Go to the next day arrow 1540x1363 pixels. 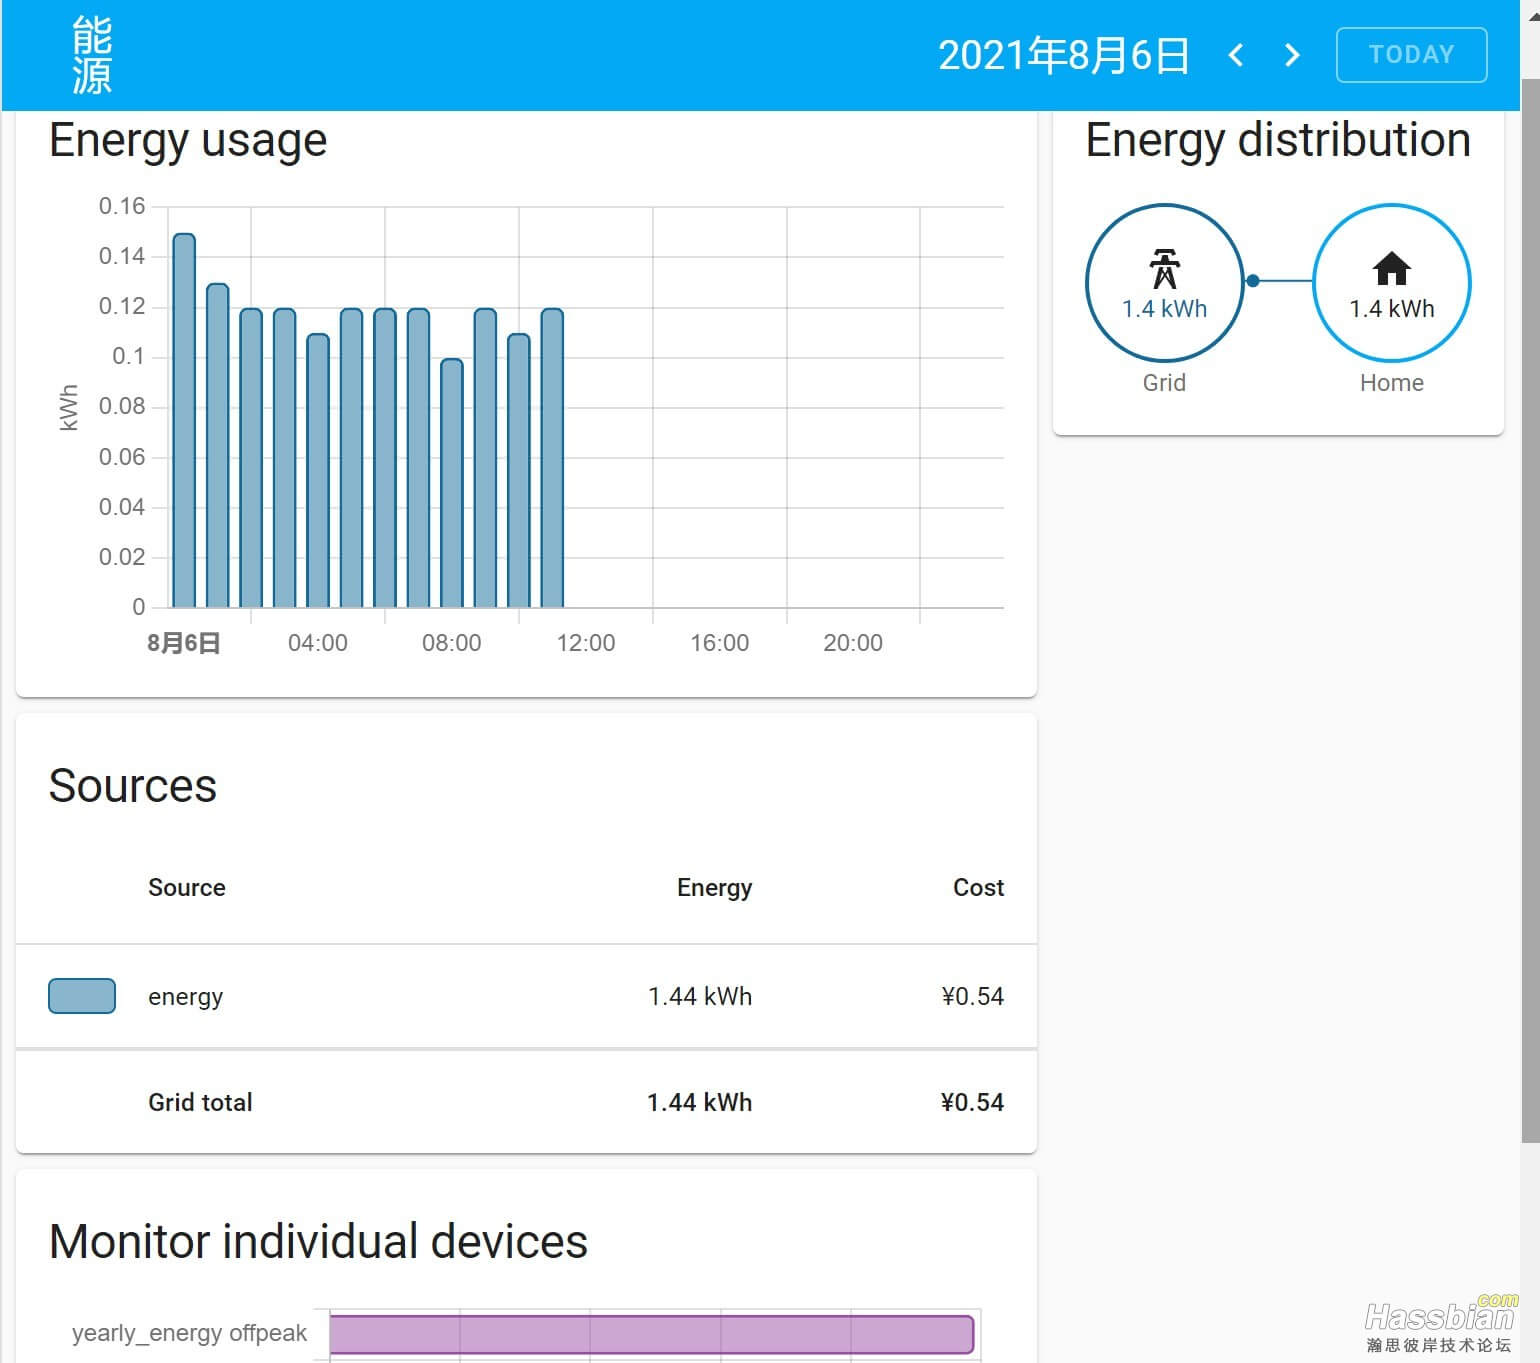click(x=1292, y=55)
